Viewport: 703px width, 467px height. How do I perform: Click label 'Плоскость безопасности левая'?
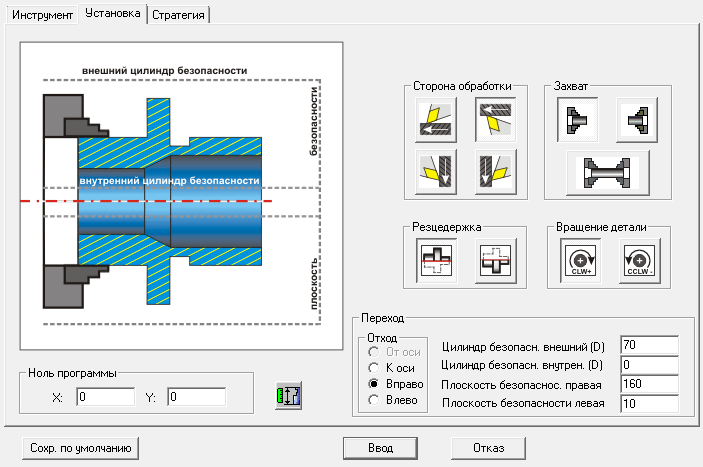point(523,403)
